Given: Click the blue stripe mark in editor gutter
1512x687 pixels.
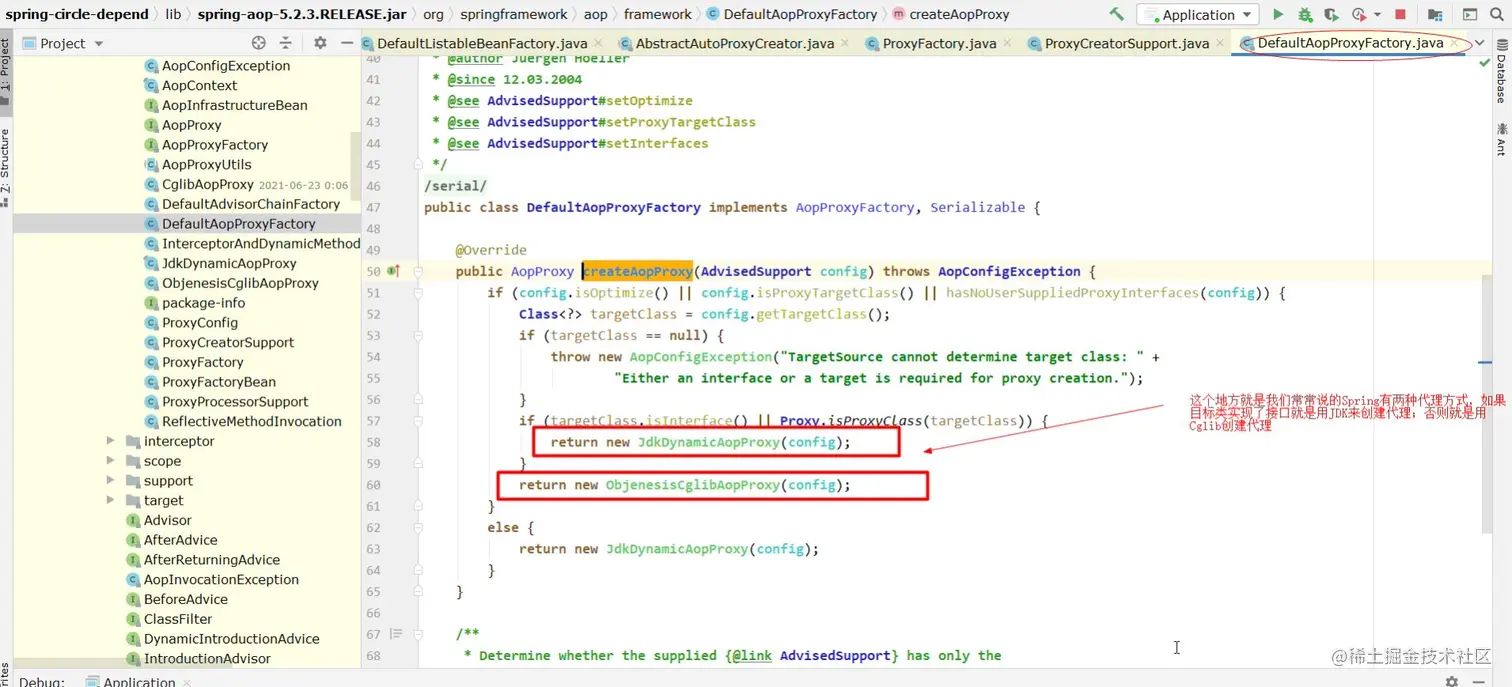Looking at the screenshot, I should pos(1485,362).
